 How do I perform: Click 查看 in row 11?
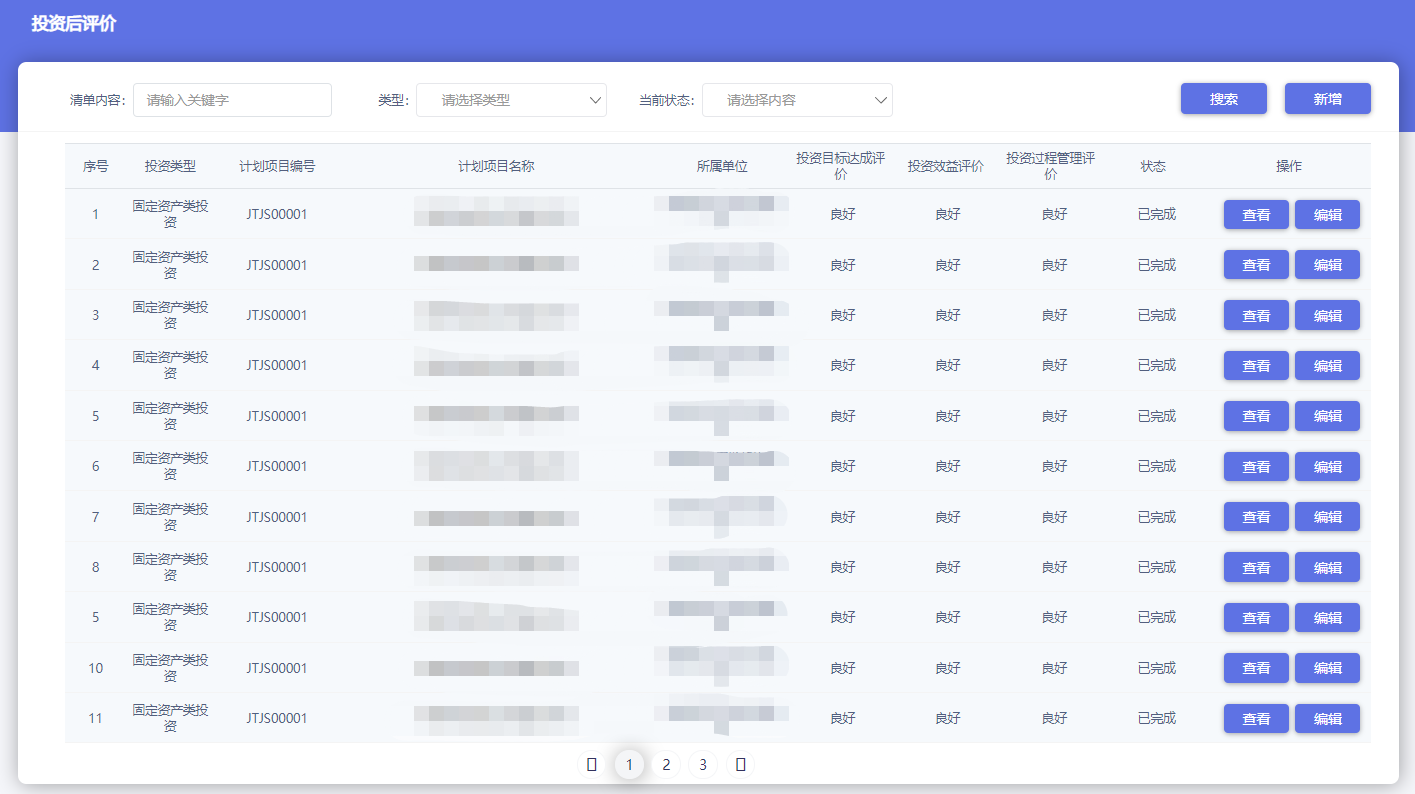point(1256,719)
